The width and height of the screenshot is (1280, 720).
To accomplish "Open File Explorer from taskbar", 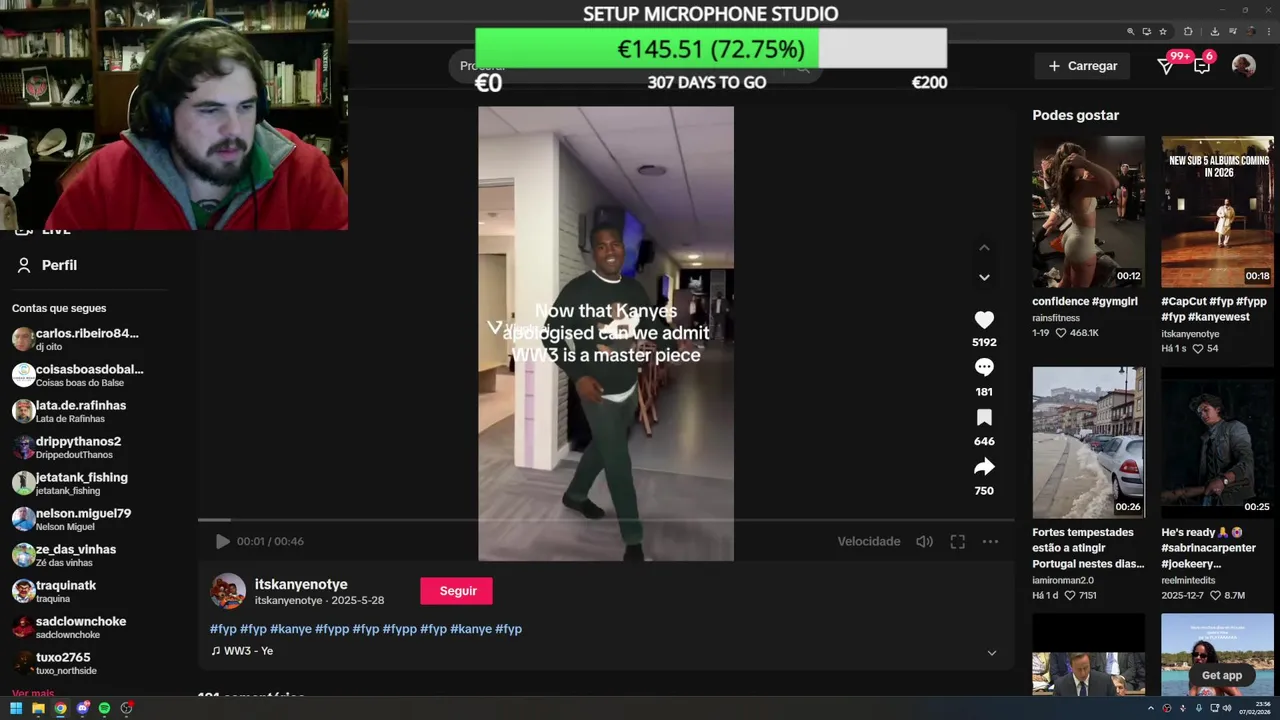I will pyautogui.click(x=38, y=708).
